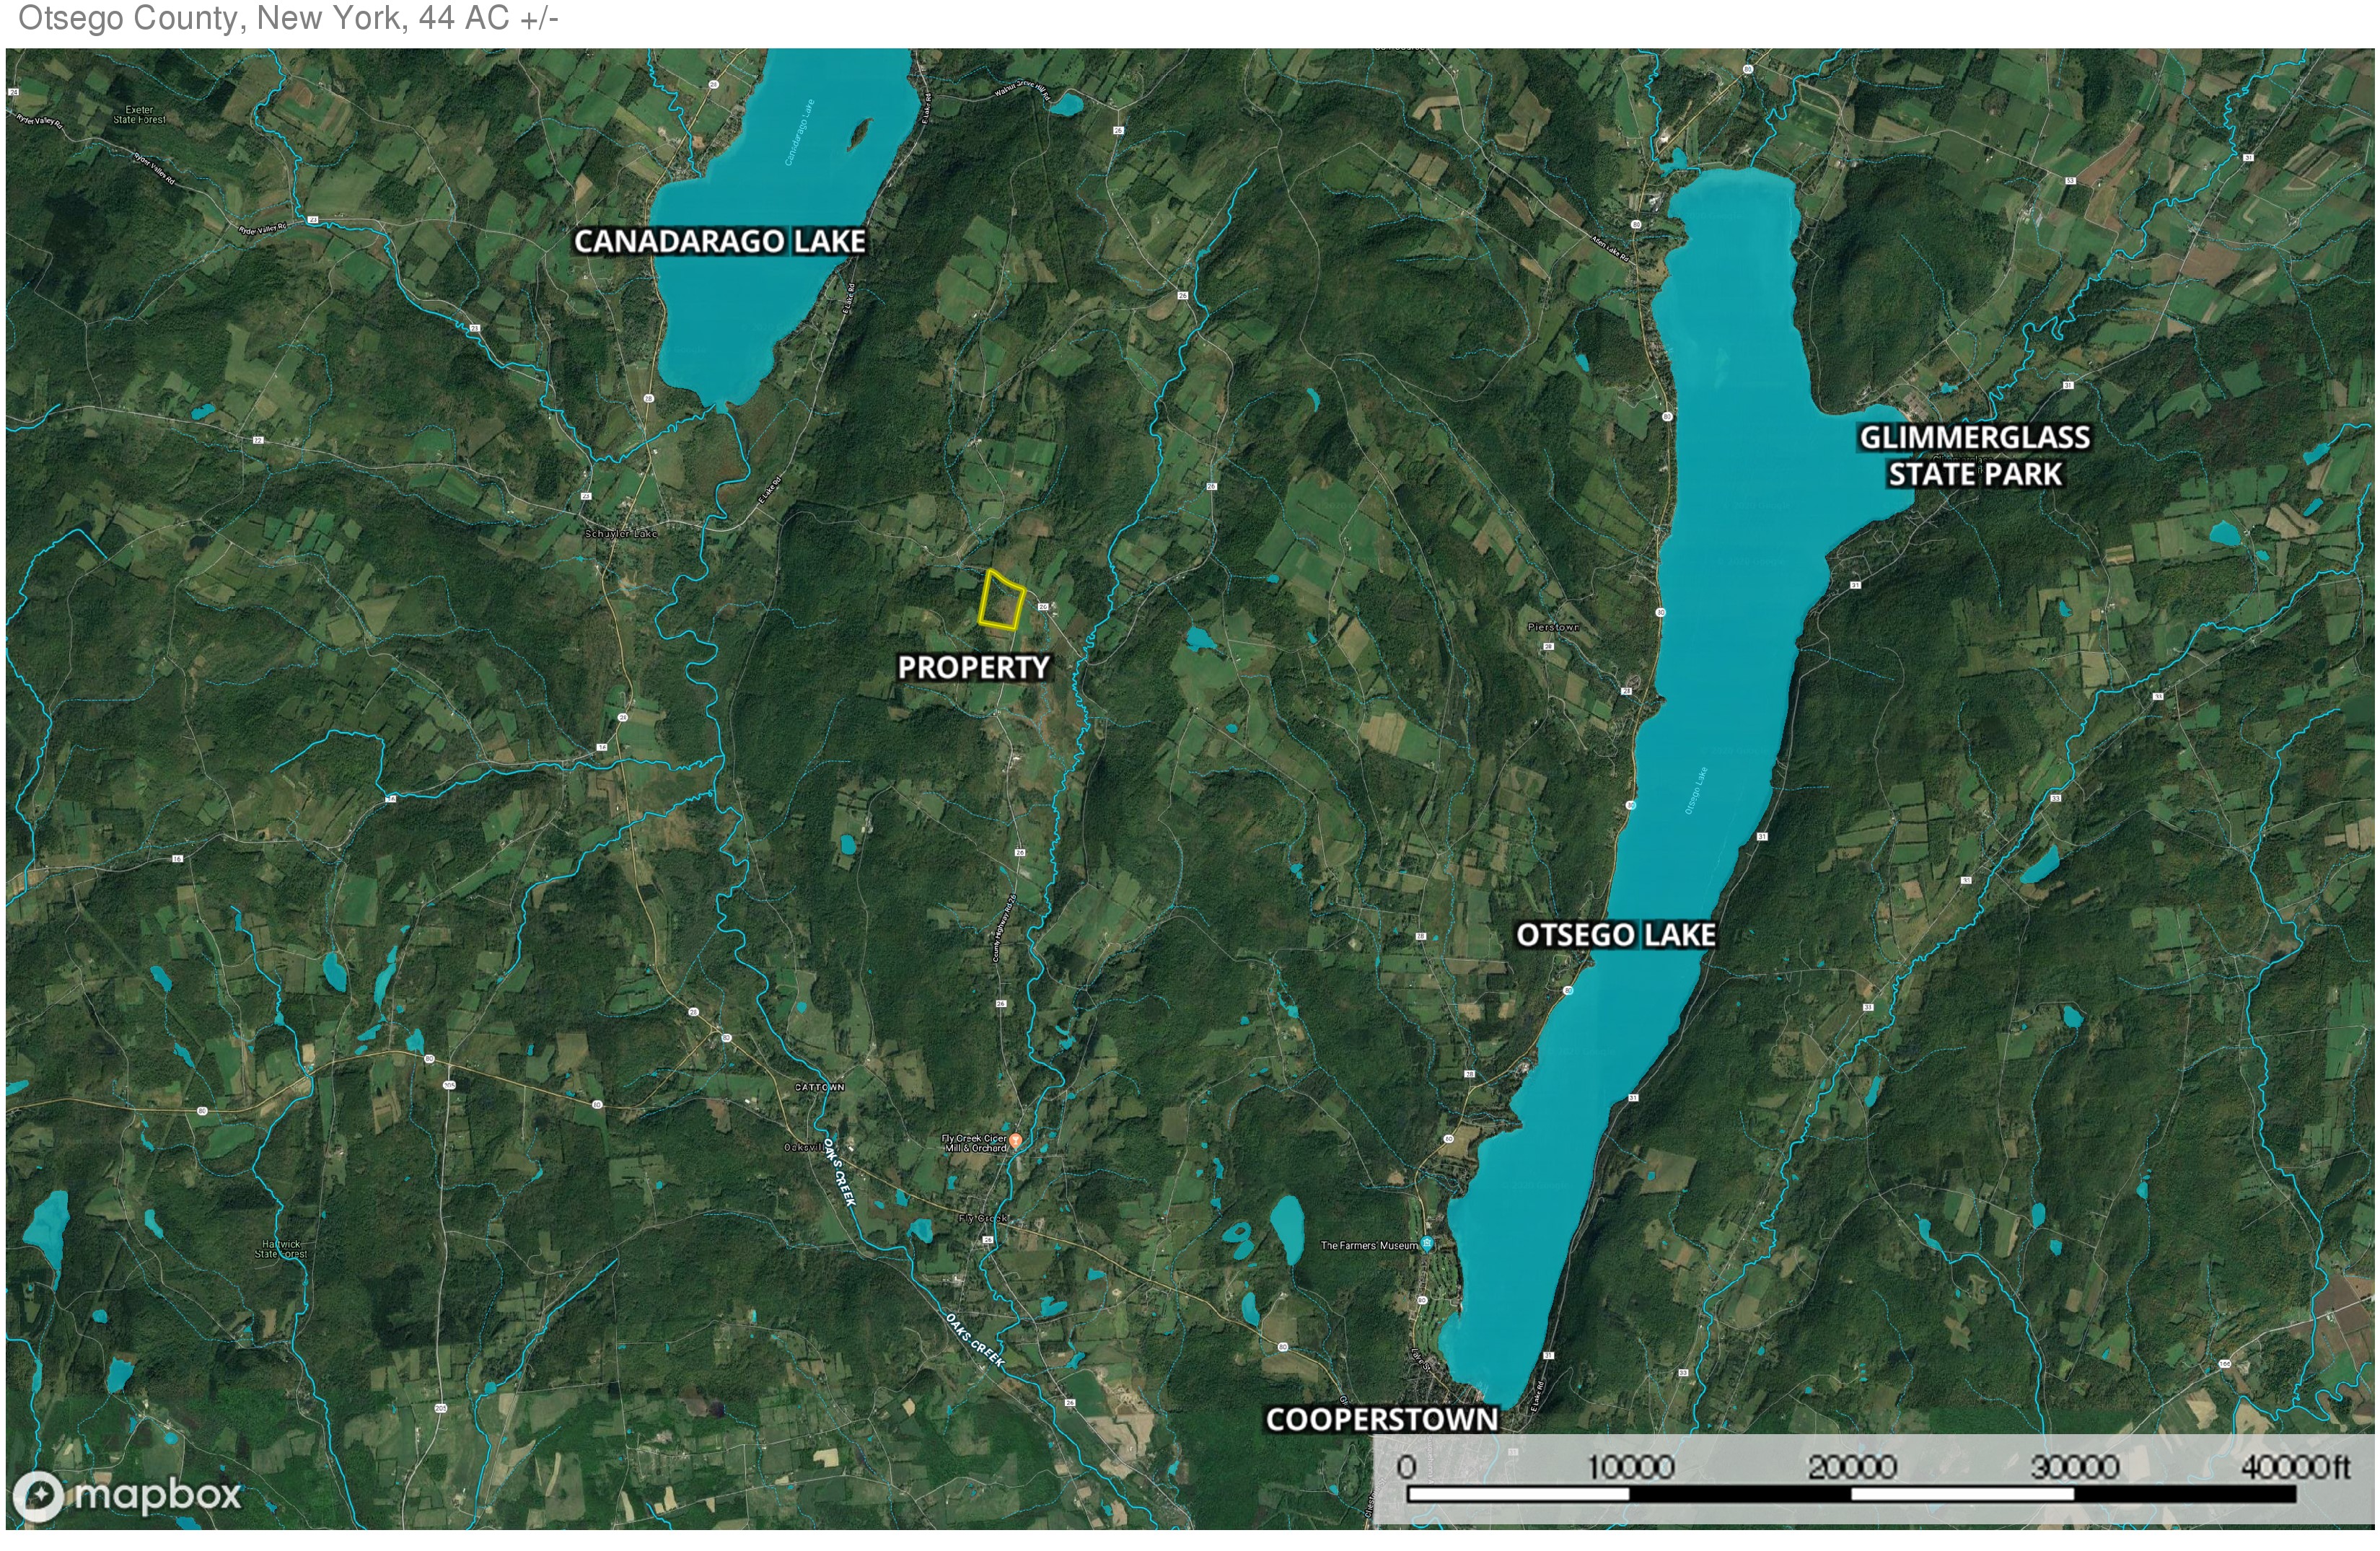This screenshot has height=1551, width=2380.
Task: Click the Fly Creek Cider Mill orange marker
Action: click(x=1015, y=1140)
